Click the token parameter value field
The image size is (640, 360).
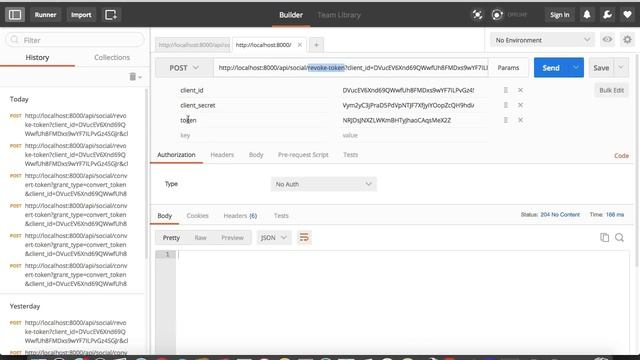pyautogui.click(x=414, y=120)
